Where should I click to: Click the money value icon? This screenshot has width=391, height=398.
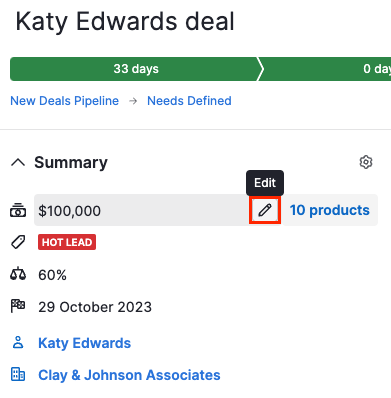coord(18,210)
